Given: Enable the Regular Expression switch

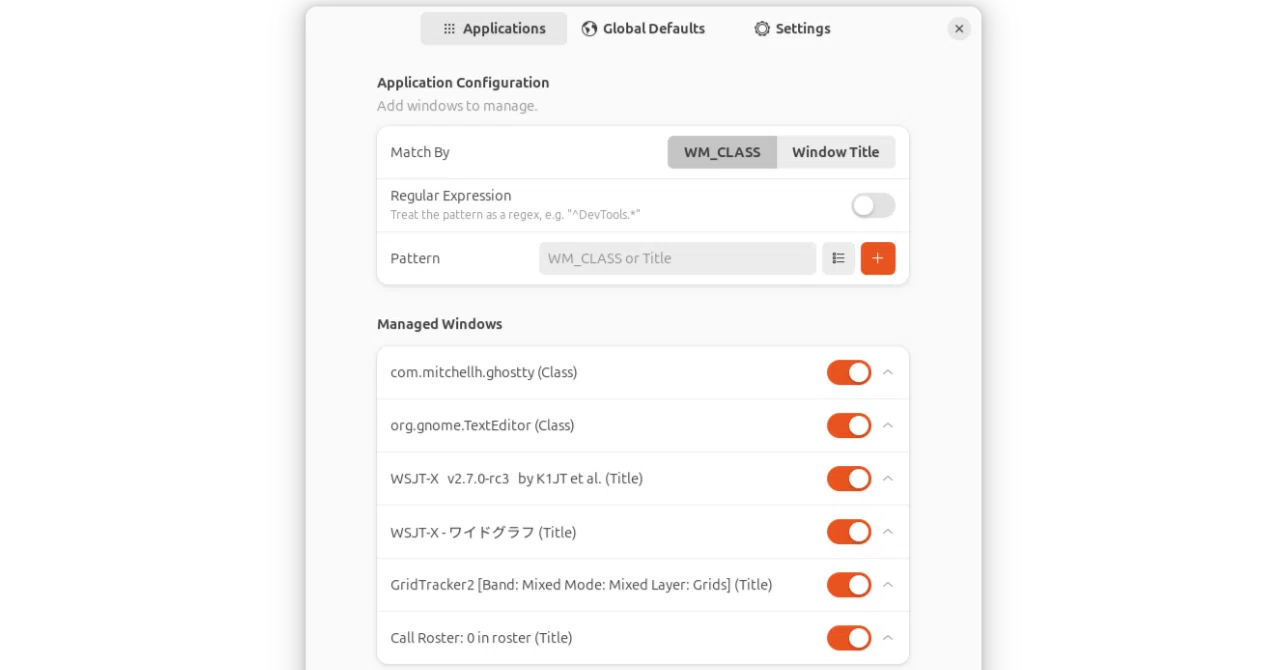Looking at the screenshot, I should (x=873, y=206).
